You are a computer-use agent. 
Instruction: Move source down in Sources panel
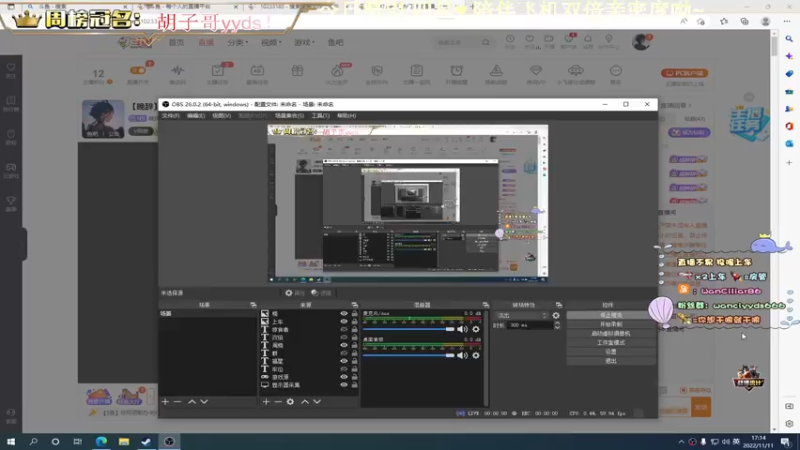click(x=317, y=402)
